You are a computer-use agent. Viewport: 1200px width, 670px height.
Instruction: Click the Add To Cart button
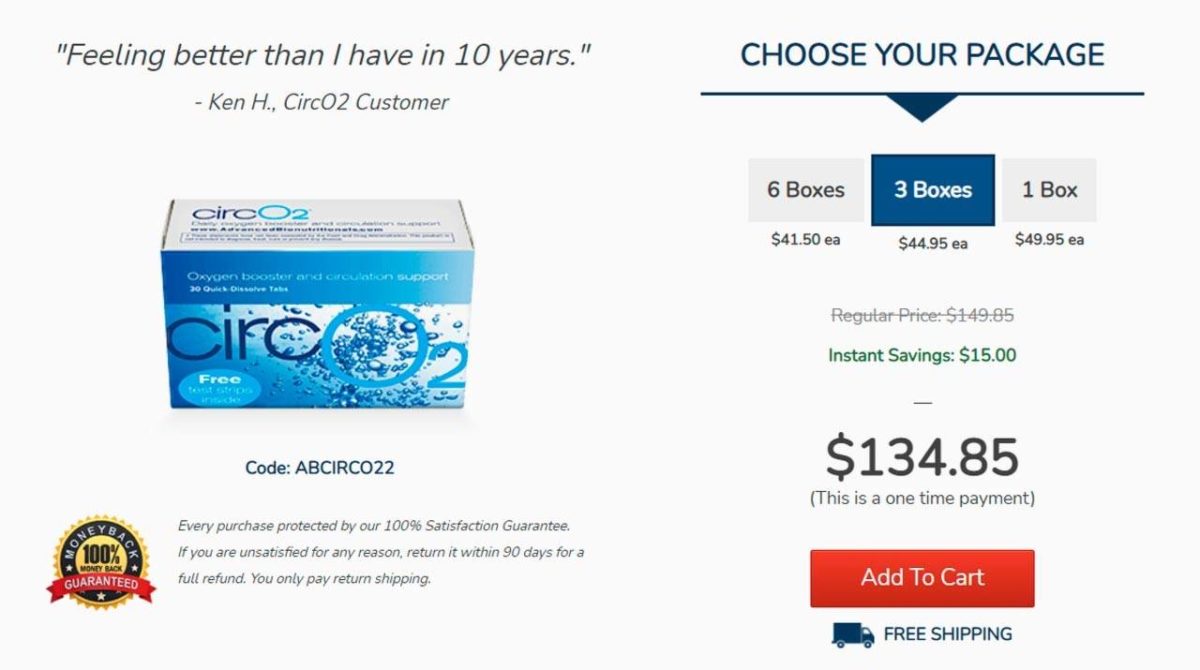pos(921,577)
